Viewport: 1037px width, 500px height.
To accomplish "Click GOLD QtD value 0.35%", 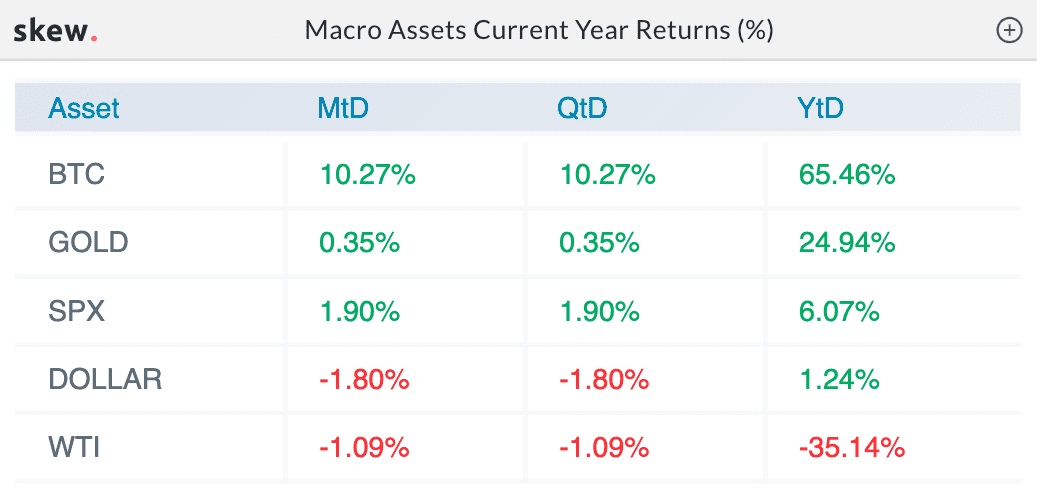I will (x=599, y=243).
